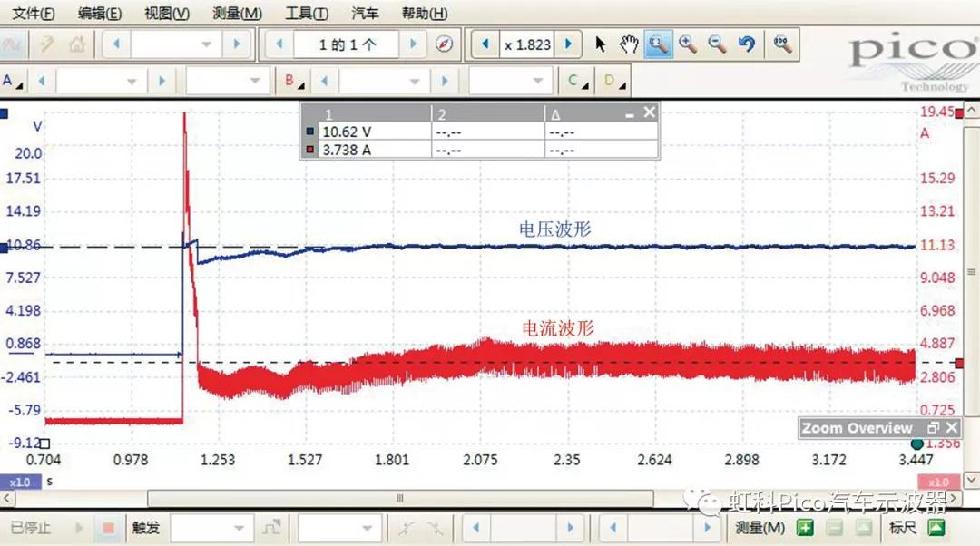The image size is (980, 546).
Task: Open the buffer navigator compass icon
Action: coord(445,45)
